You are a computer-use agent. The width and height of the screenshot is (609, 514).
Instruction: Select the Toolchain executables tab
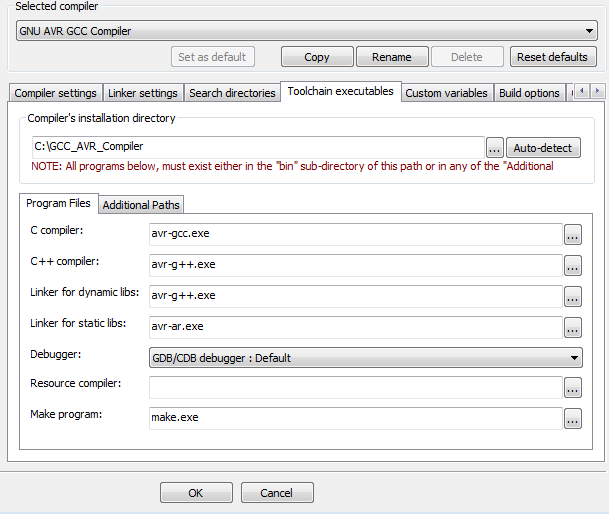(341, 91)
